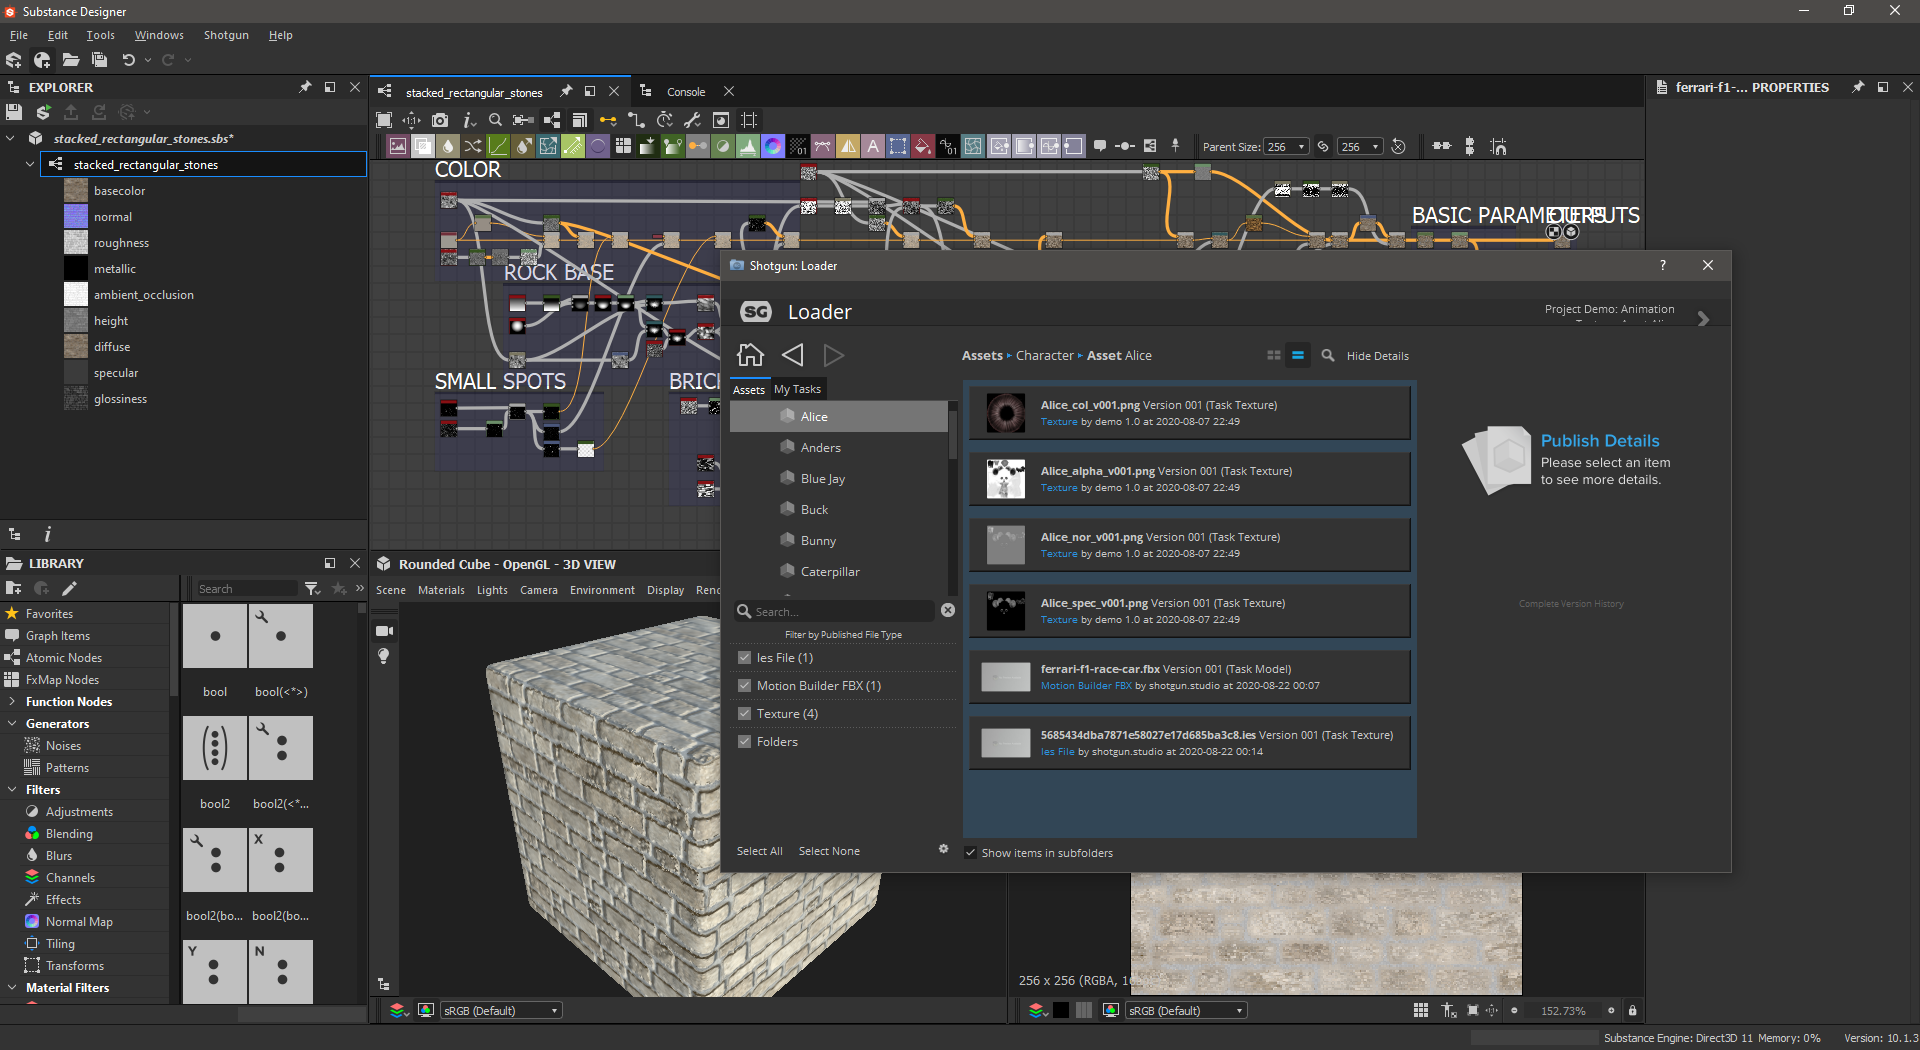
Task: Open the Shotgun menu
Action: point(226,35)
